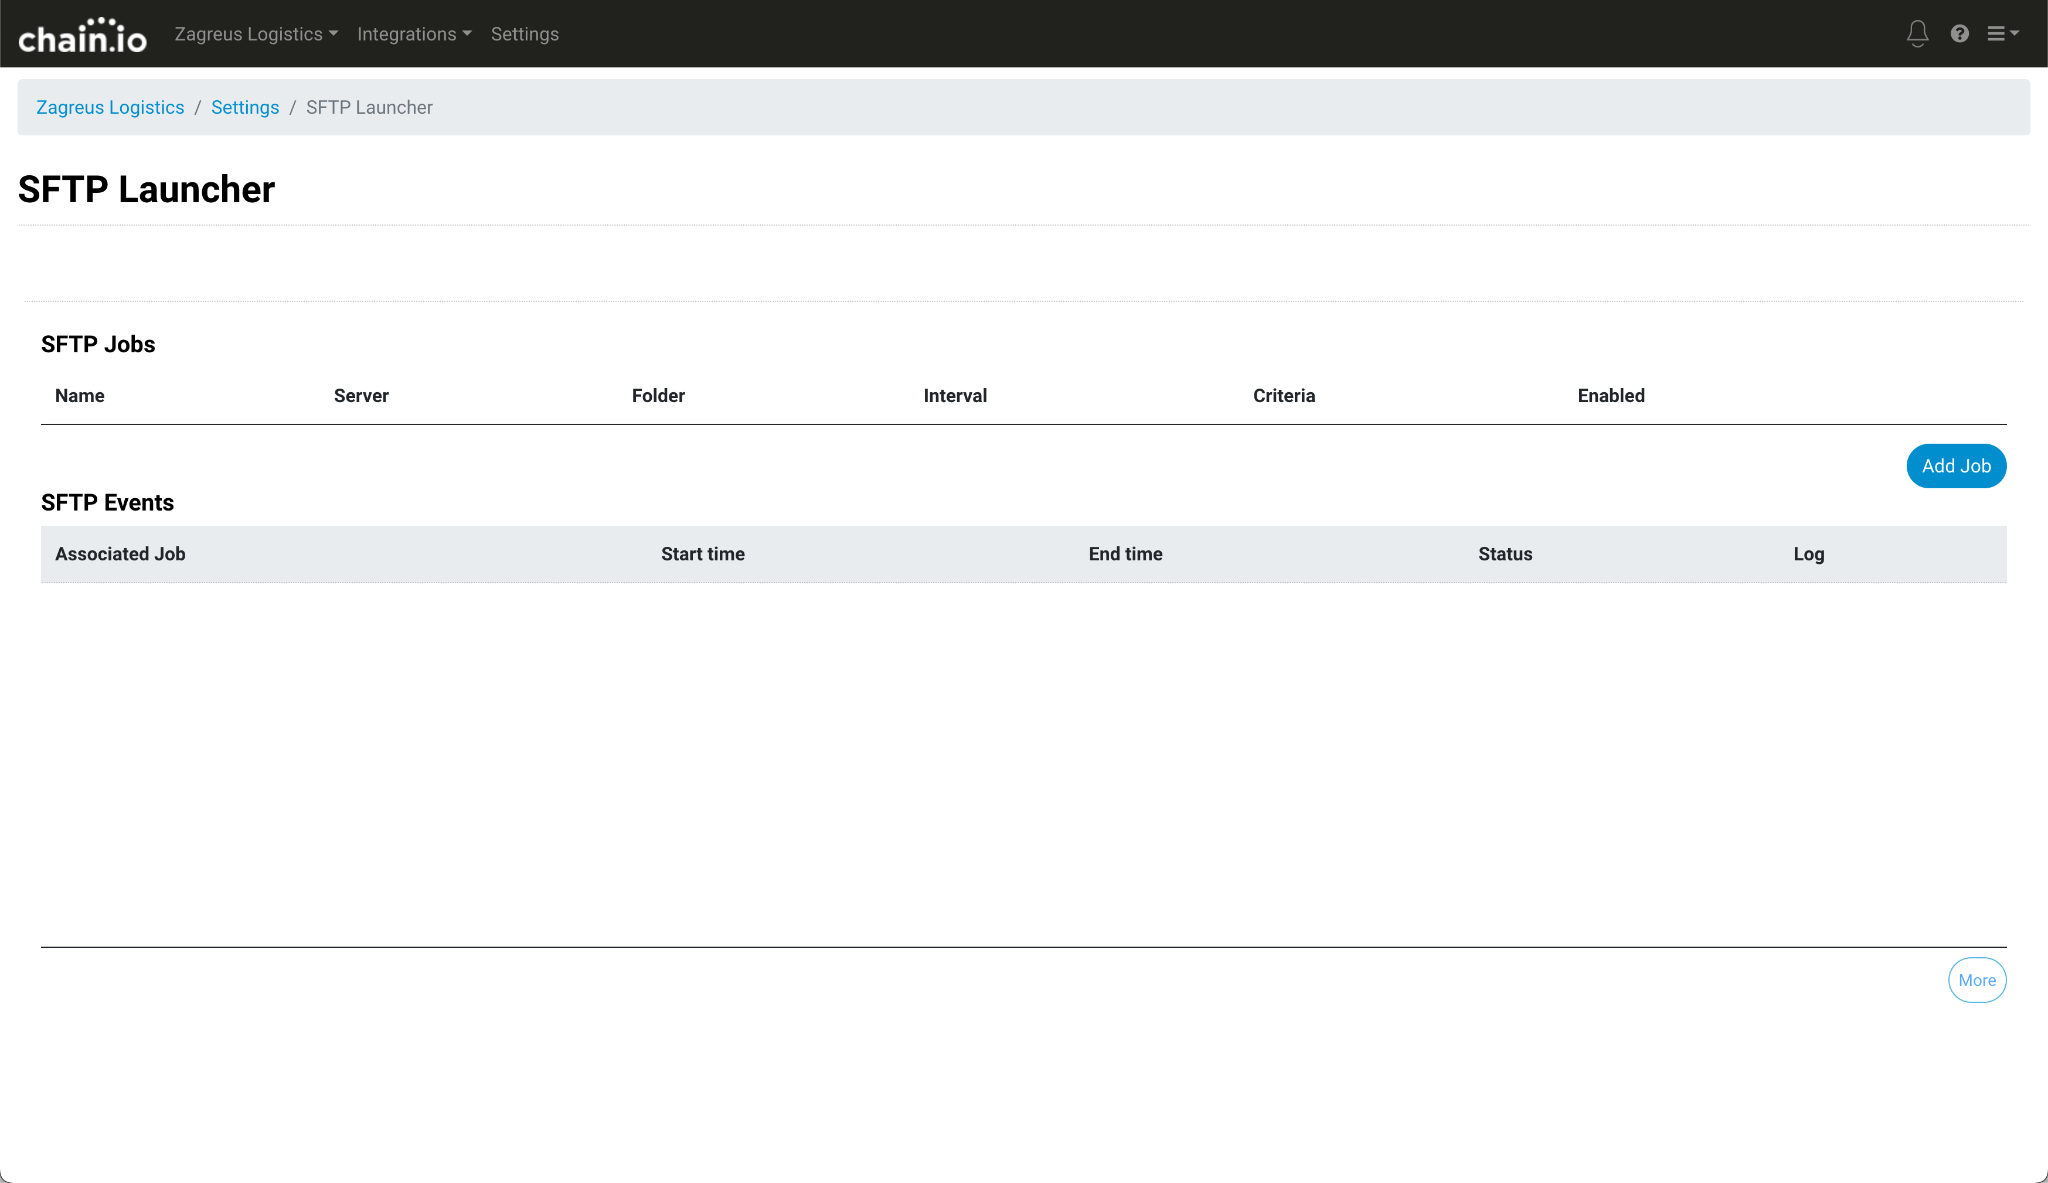Screen dimensions: 2048x1183
Task: Click SFTP Launcher breadcrumb text
Action: [x=369, y=107]
